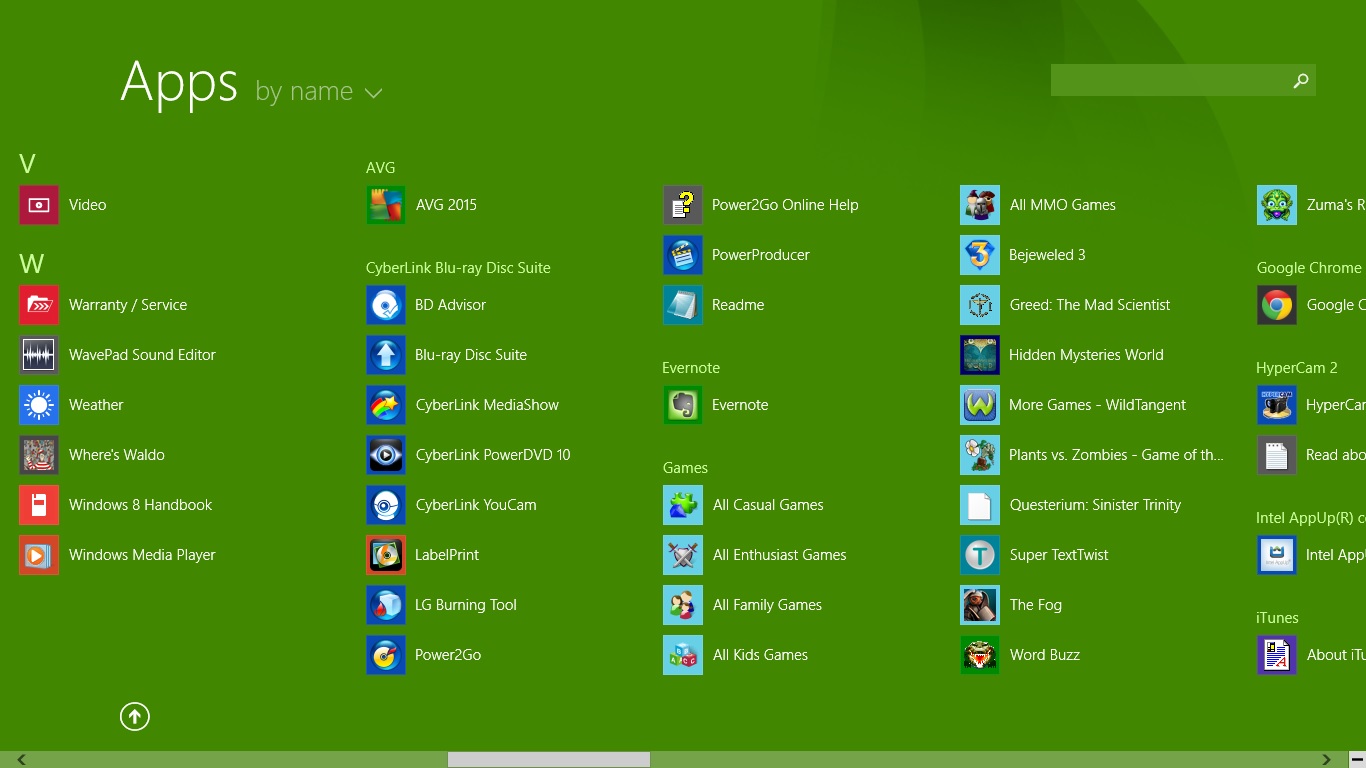This screenshot has width=1366, height=768.
Task: Open the Evernote elephant icon
Action: [683, 405]
